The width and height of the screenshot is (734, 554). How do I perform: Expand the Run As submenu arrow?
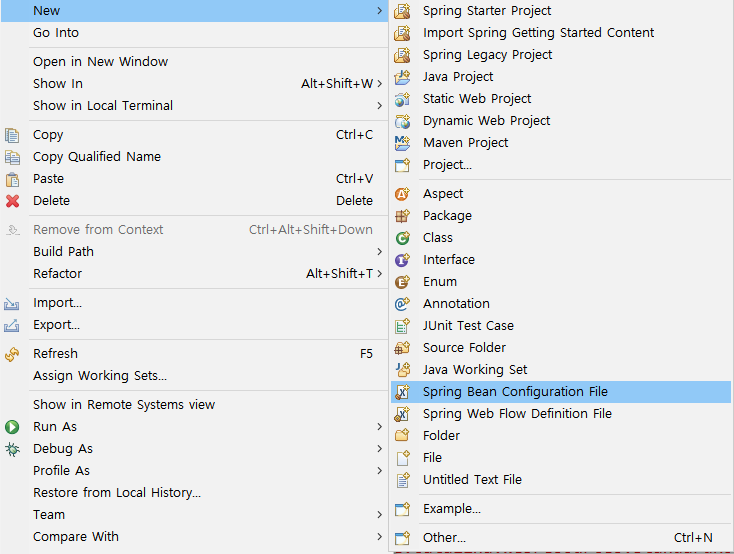tap(380, 427)
